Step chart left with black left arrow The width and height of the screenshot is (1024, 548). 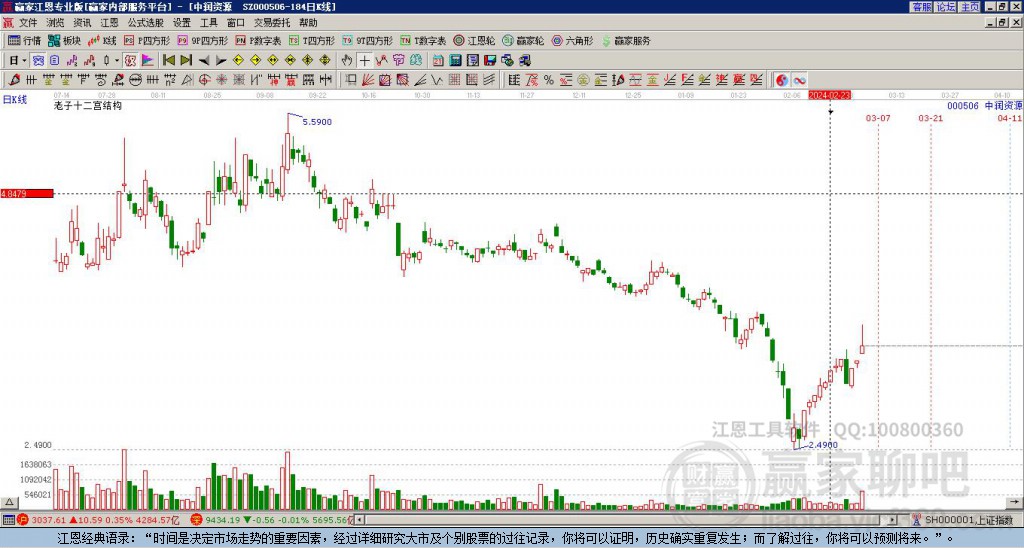[204, 61]
